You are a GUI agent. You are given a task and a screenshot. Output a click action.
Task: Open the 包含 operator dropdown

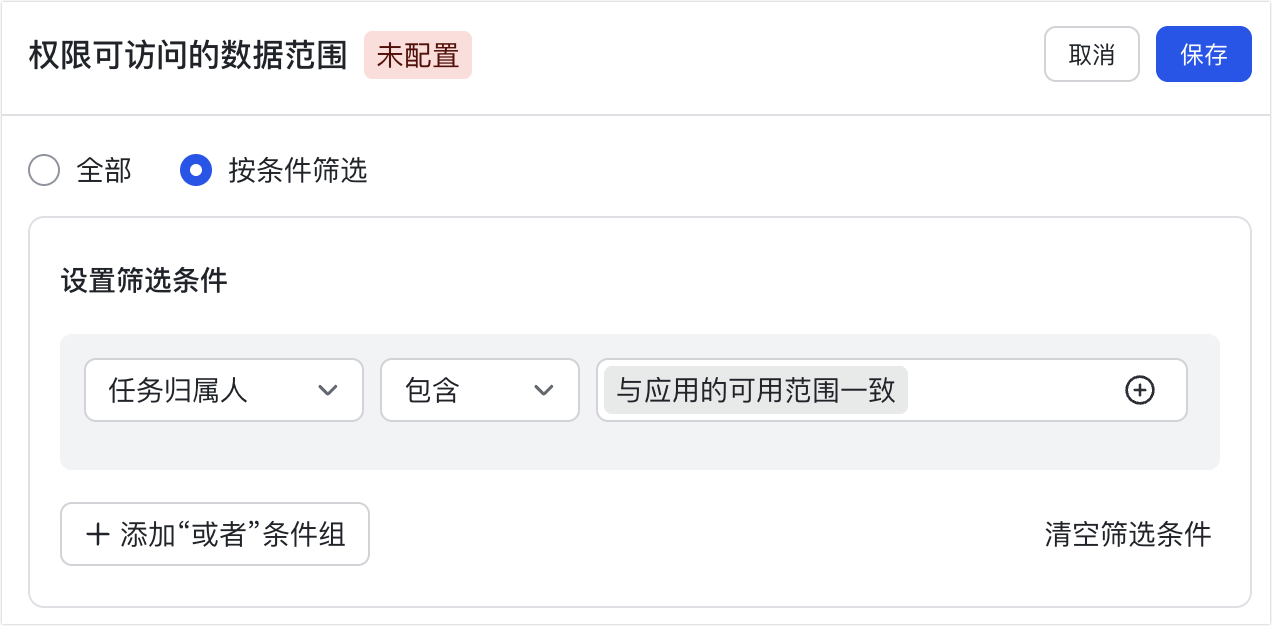(x=479, y=390)
